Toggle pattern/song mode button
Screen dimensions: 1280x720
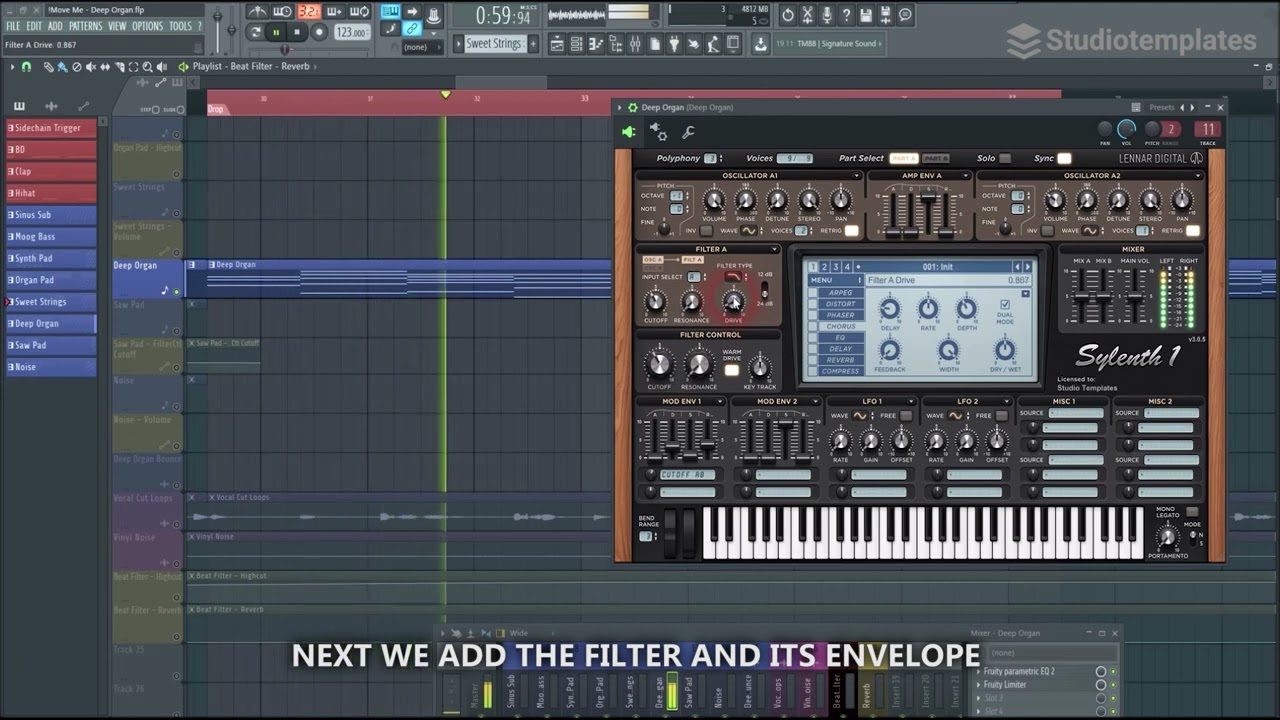(256, 32)
